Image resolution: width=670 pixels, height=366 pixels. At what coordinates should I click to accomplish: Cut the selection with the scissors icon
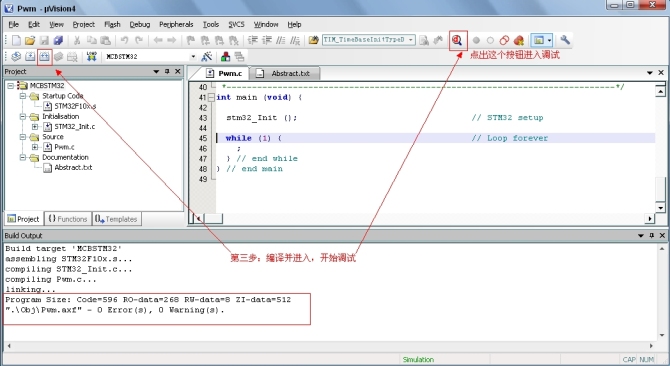point(77,40)
